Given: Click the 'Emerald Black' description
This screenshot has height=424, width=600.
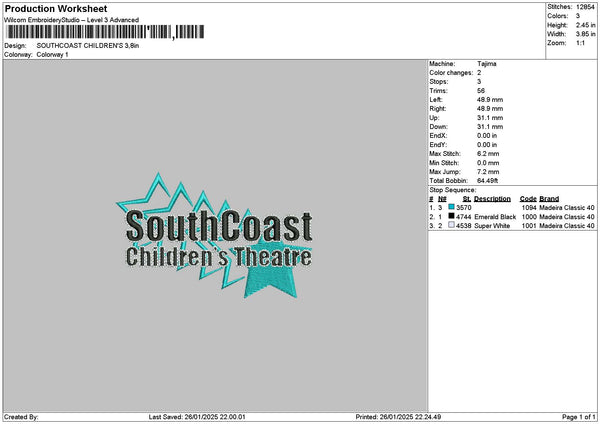Looking at the screenshot, I should click(495, 217).
